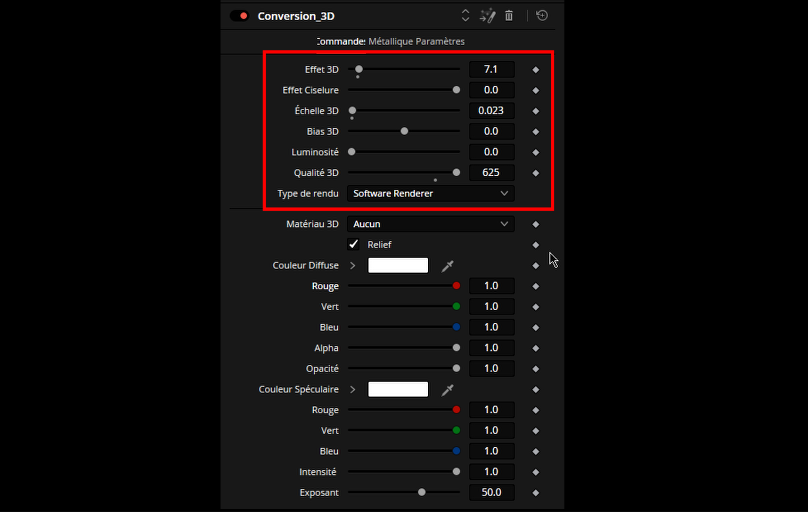
Task: Pick diffuse color with the eyedropper
Action: (448, 265)
